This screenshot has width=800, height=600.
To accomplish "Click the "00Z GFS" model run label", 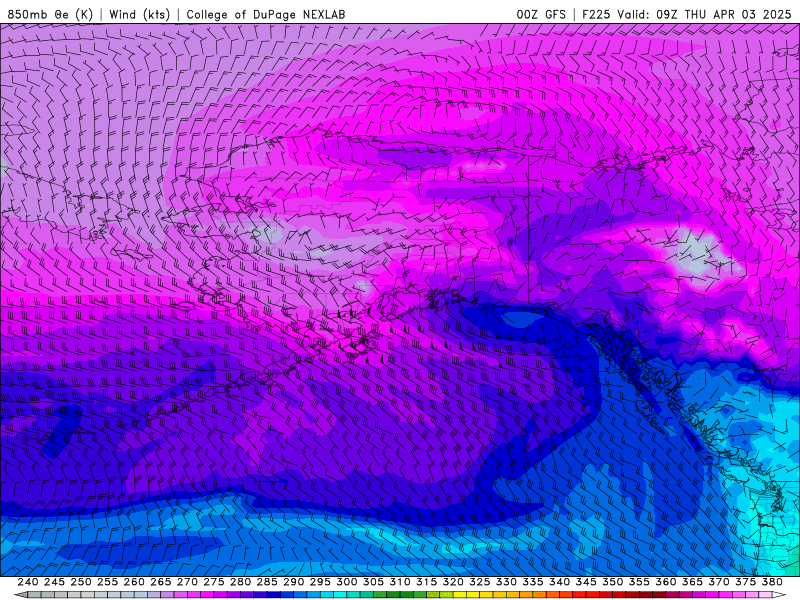I will [541, 14].
